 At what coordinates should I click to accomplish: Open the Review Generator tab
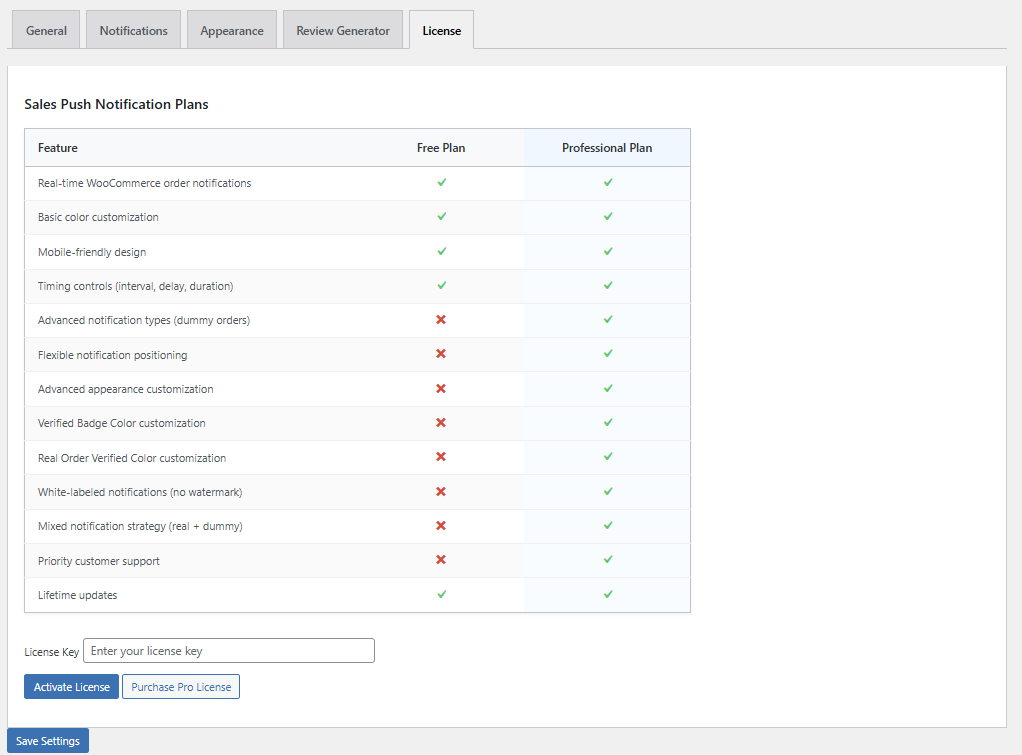pyautogui.click(x=342, y=30)
